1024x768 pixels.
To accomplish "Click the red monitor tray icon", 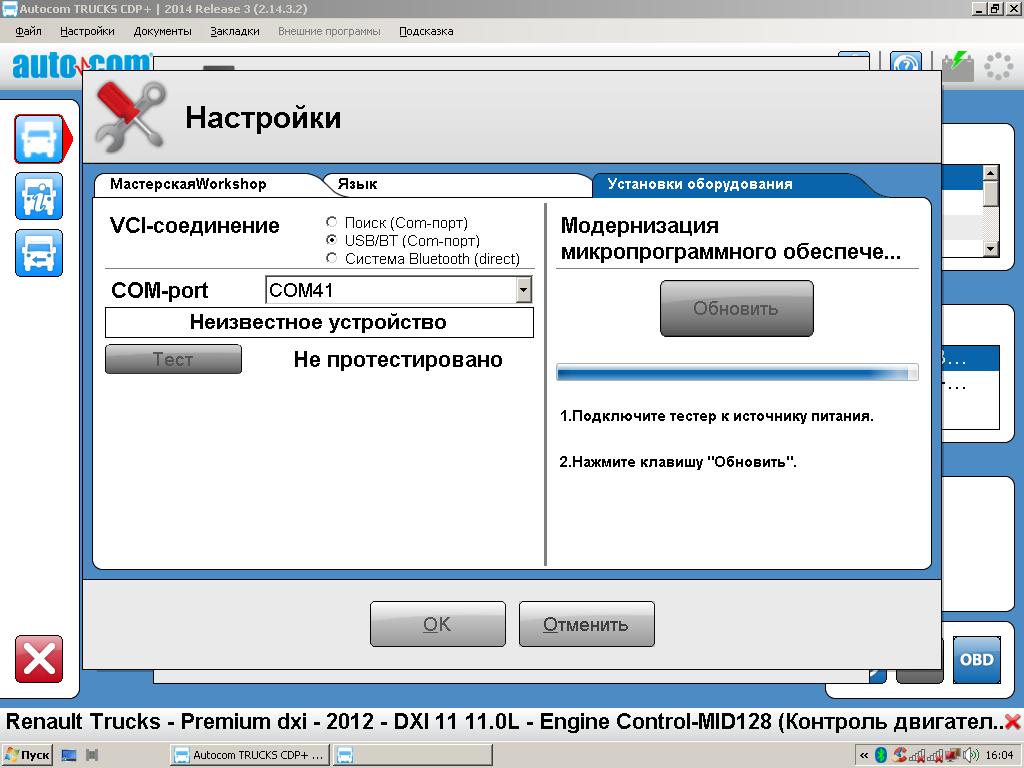I will pyautogui.click(x=952, y=755).
